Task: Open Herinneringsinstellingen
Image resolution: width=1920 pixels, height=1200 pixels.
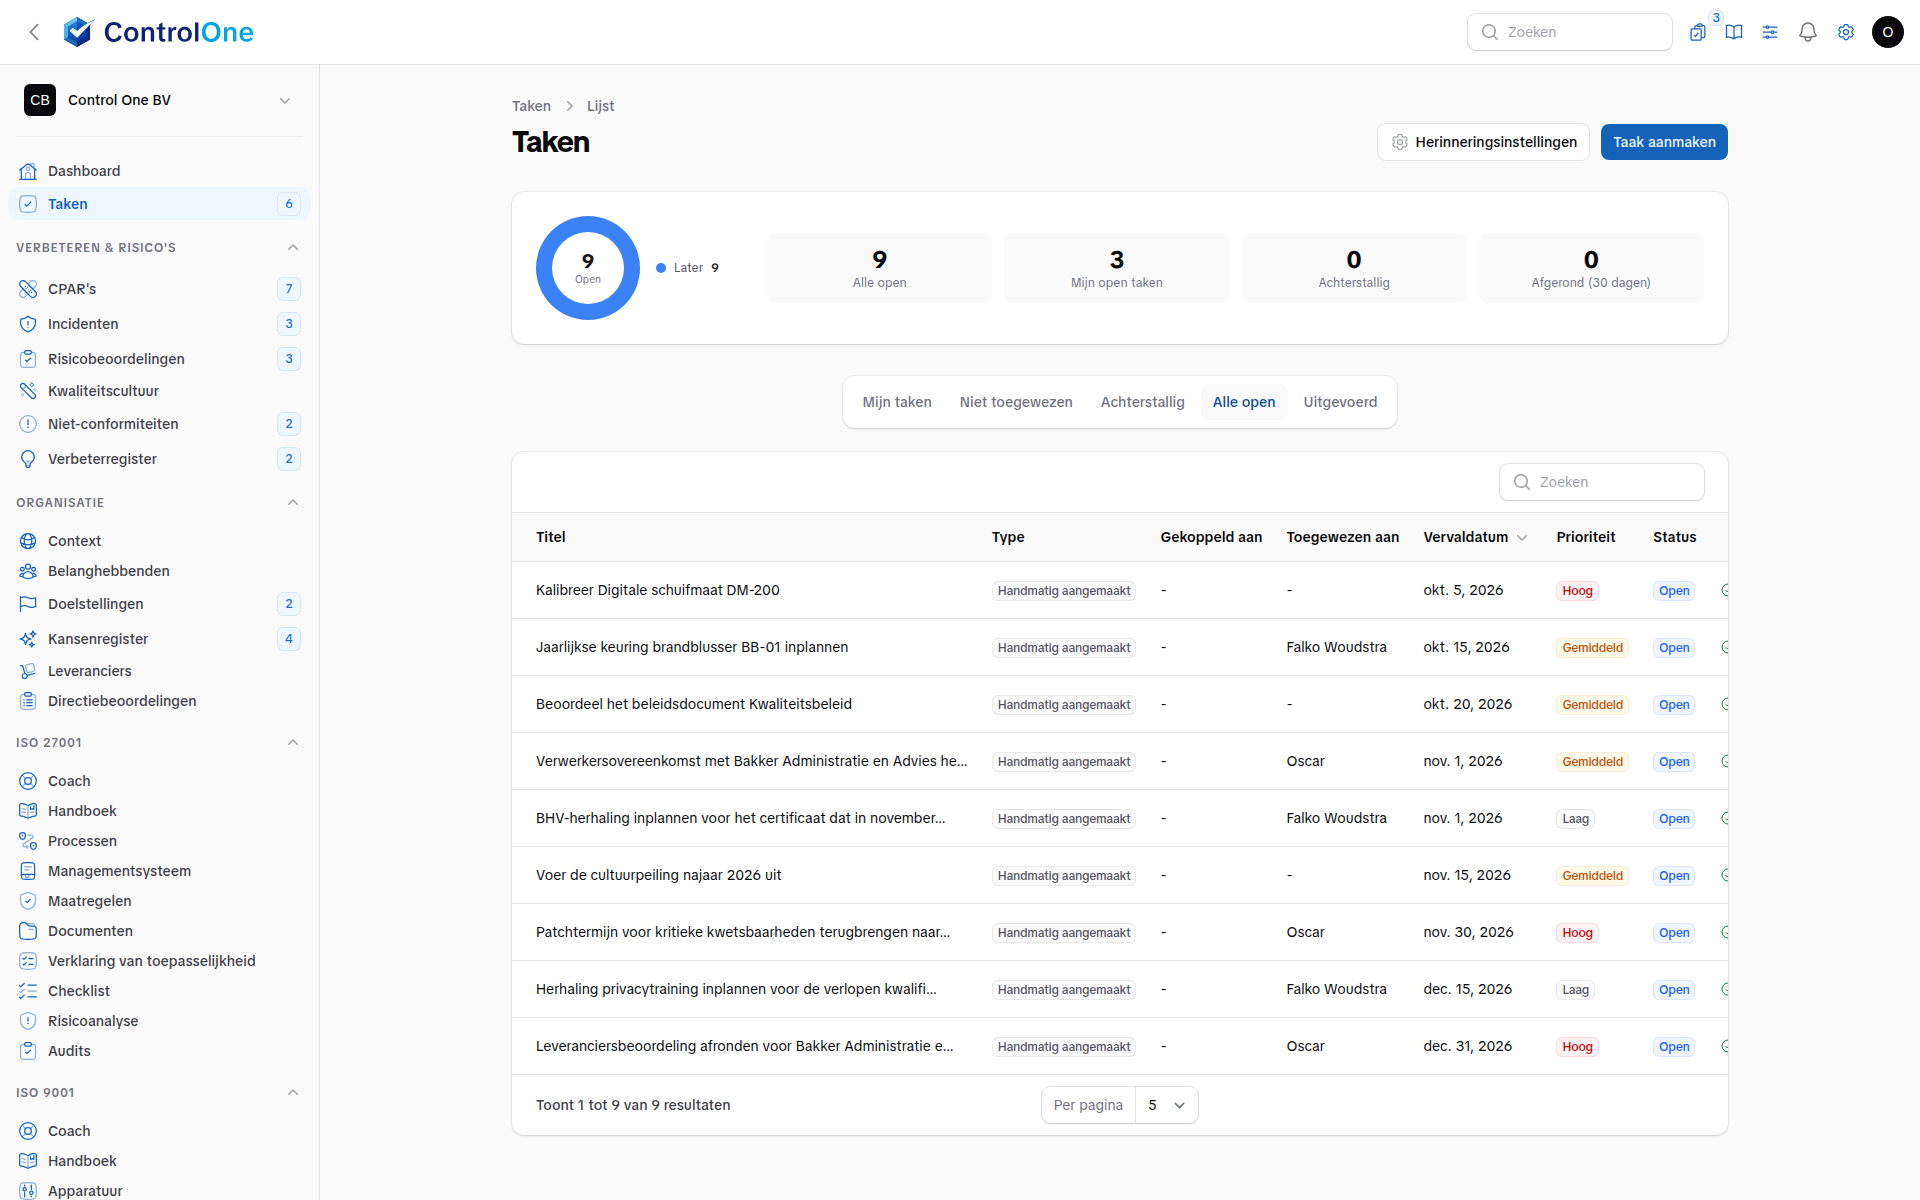Action: pyautogui.click(x=1483, y=142)
